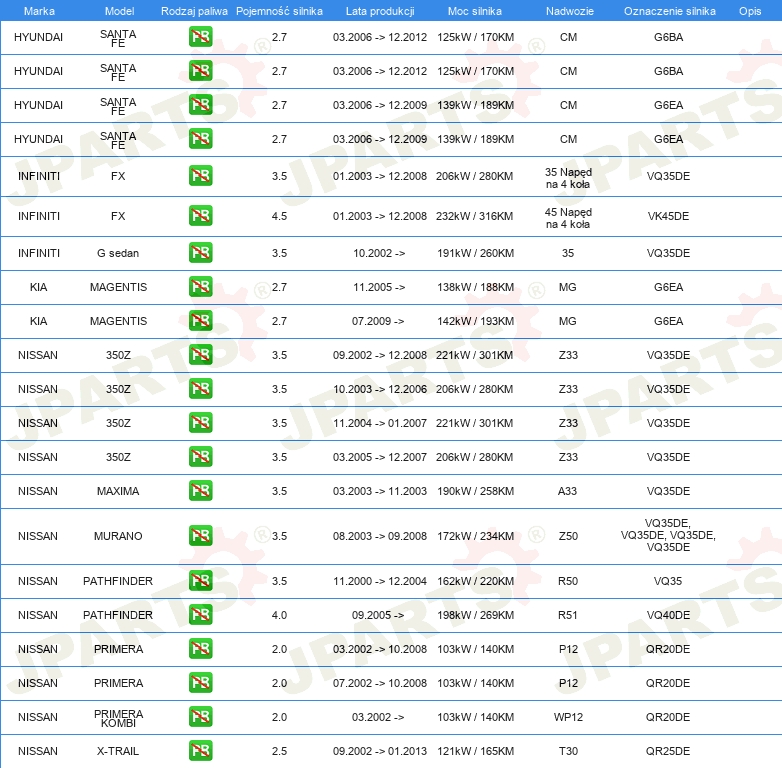782x768 pixels.
Task: Click the unleaded fuel icon for NISSAN MAXIMA
Action: pyautogui.click(x=200, y=491)
